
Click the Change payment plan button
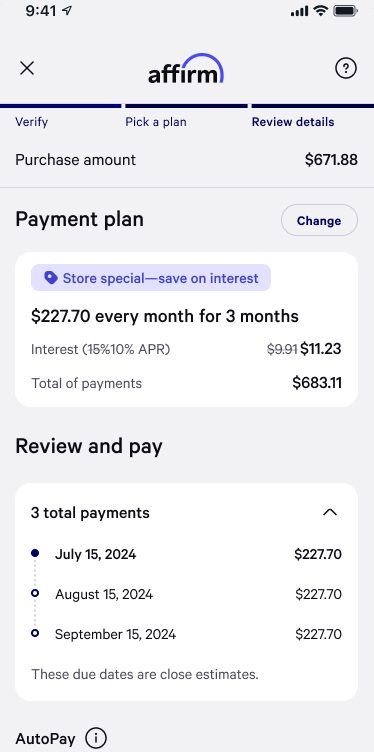tap(319, 221)
